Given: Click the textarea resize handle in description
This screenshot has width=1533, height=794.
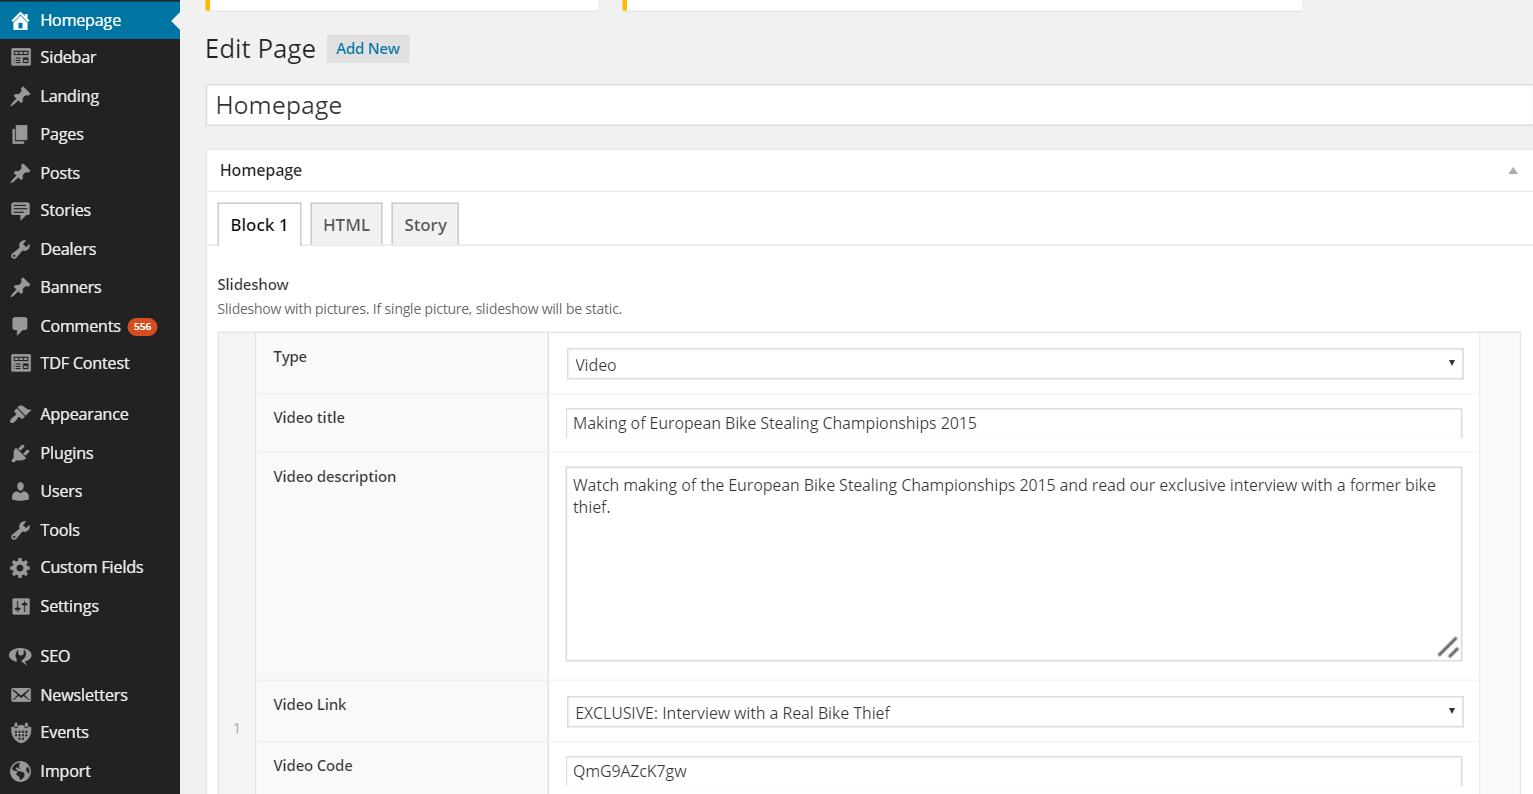Looking at the screenshot, I should (1448, 647).
